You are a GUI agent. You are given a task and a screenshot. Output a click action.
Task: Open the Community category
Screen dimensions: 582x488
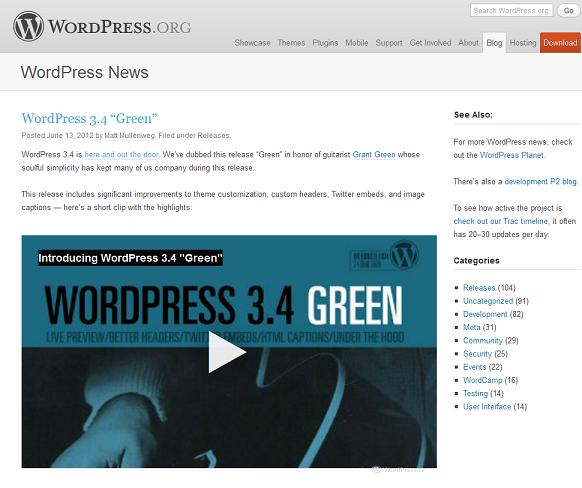pyautogui.click(x=483, y=341)
